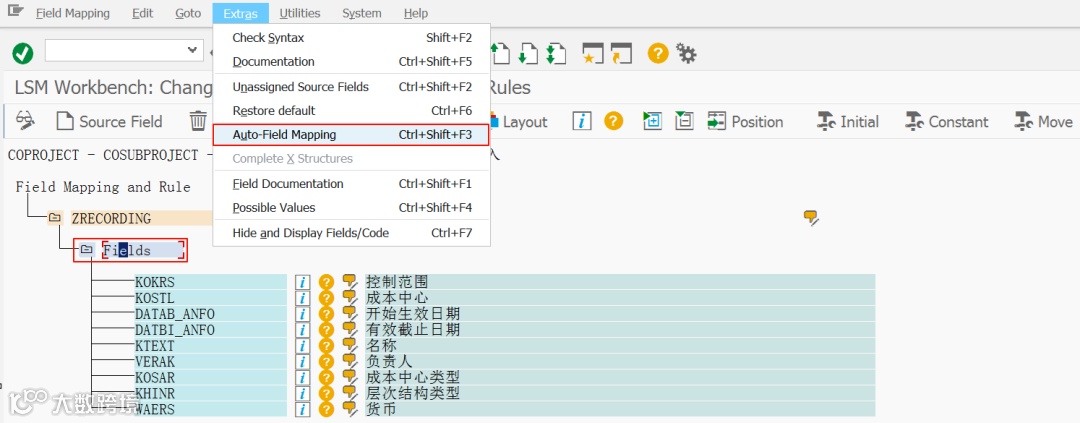Image resolution: width=1080 pixels, height=423 pixels.
Task: Click the description text 有效截止日期
Action: (413, 330)
